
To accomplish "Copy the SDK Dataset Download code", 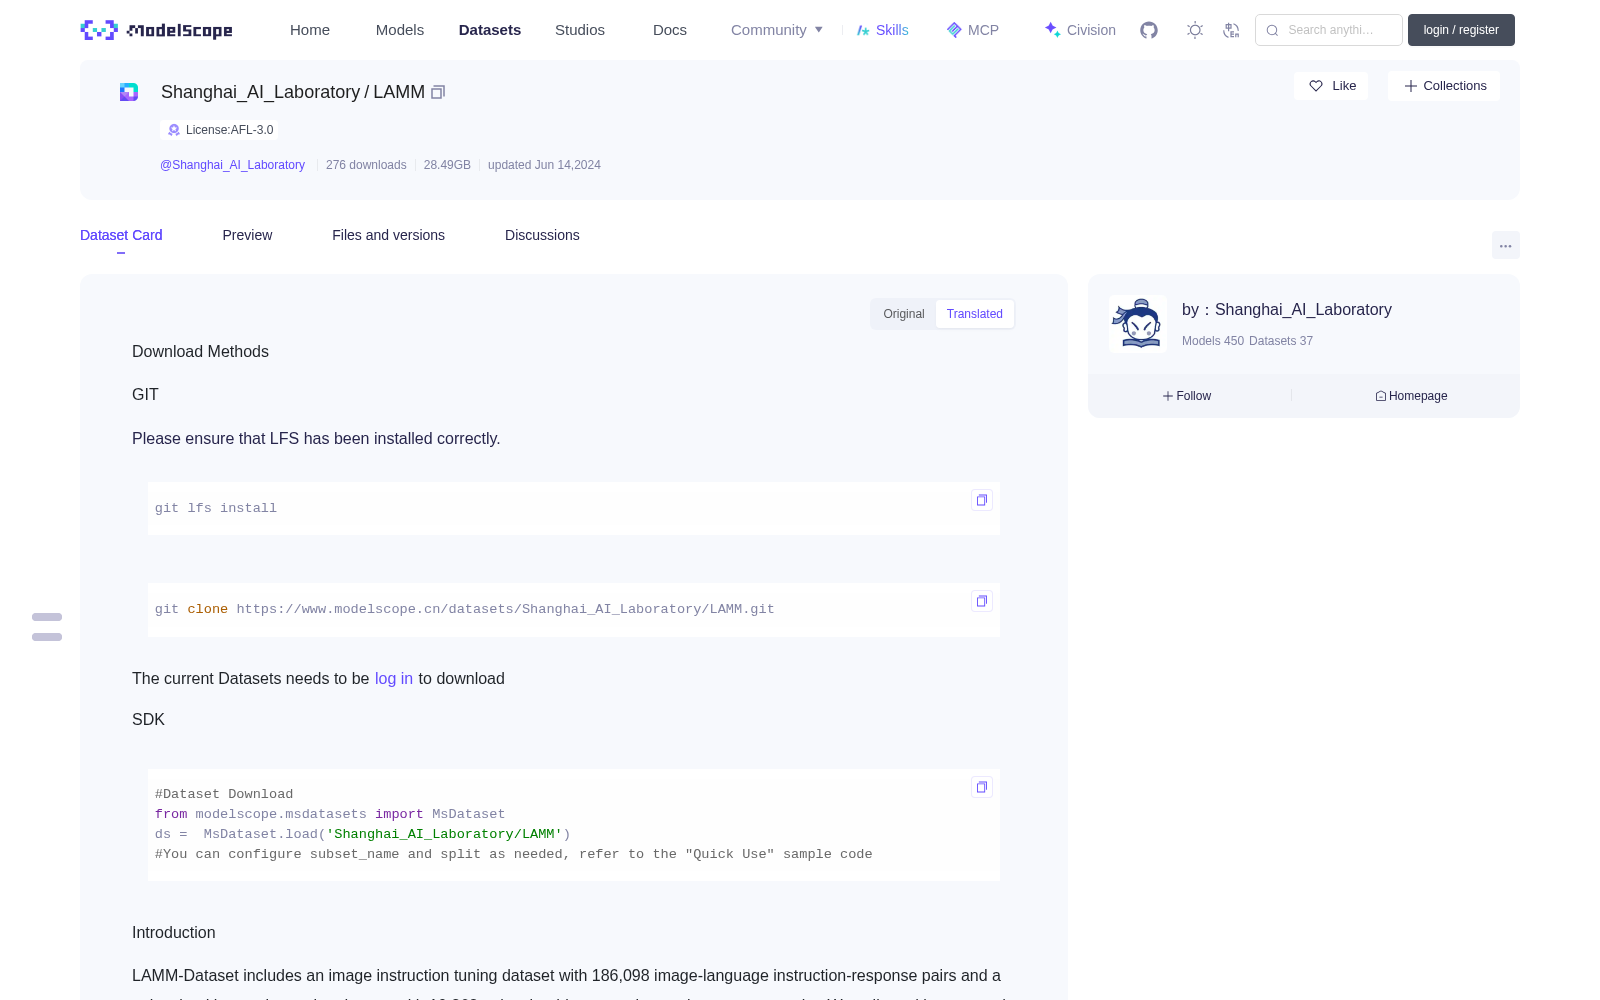I will 982,787.
